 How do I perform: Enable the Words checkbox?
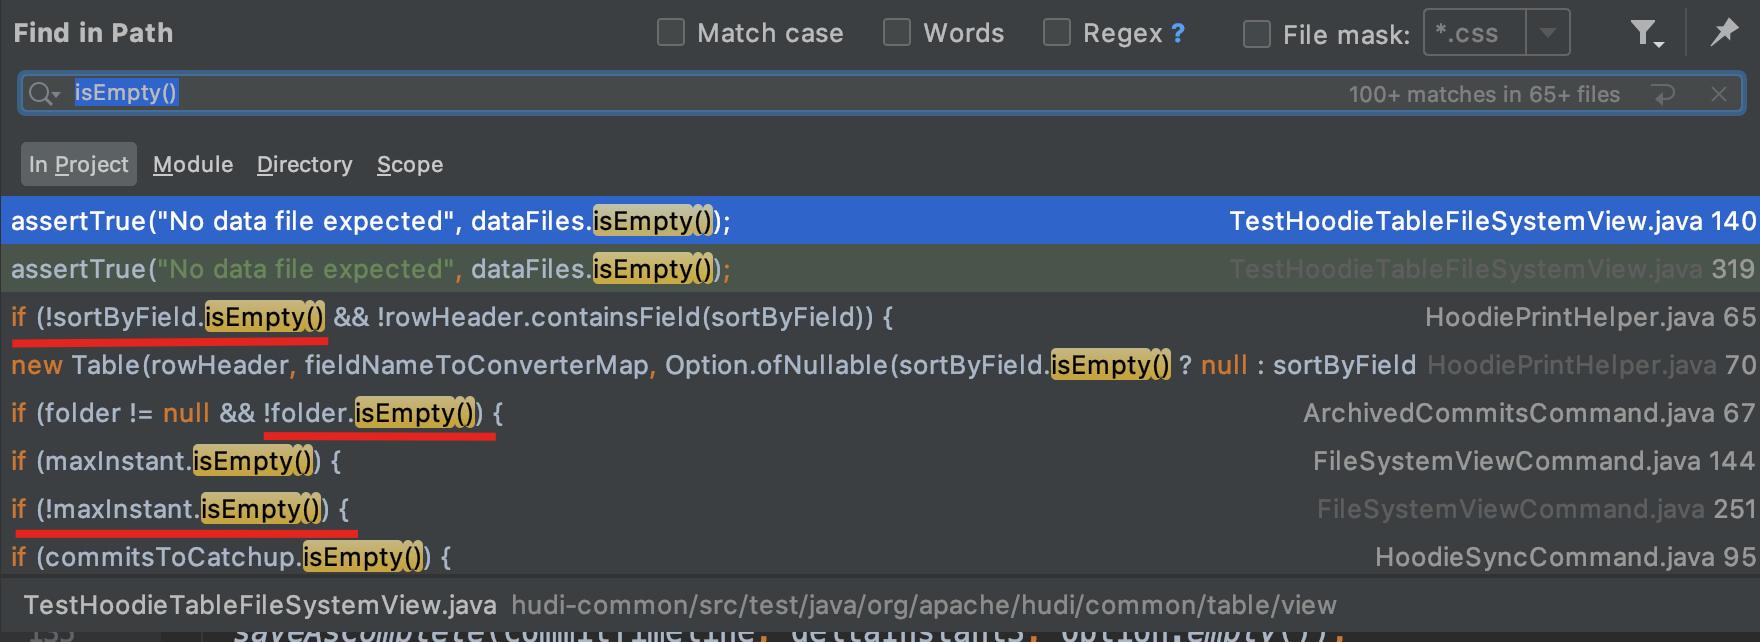pos(897,33)
